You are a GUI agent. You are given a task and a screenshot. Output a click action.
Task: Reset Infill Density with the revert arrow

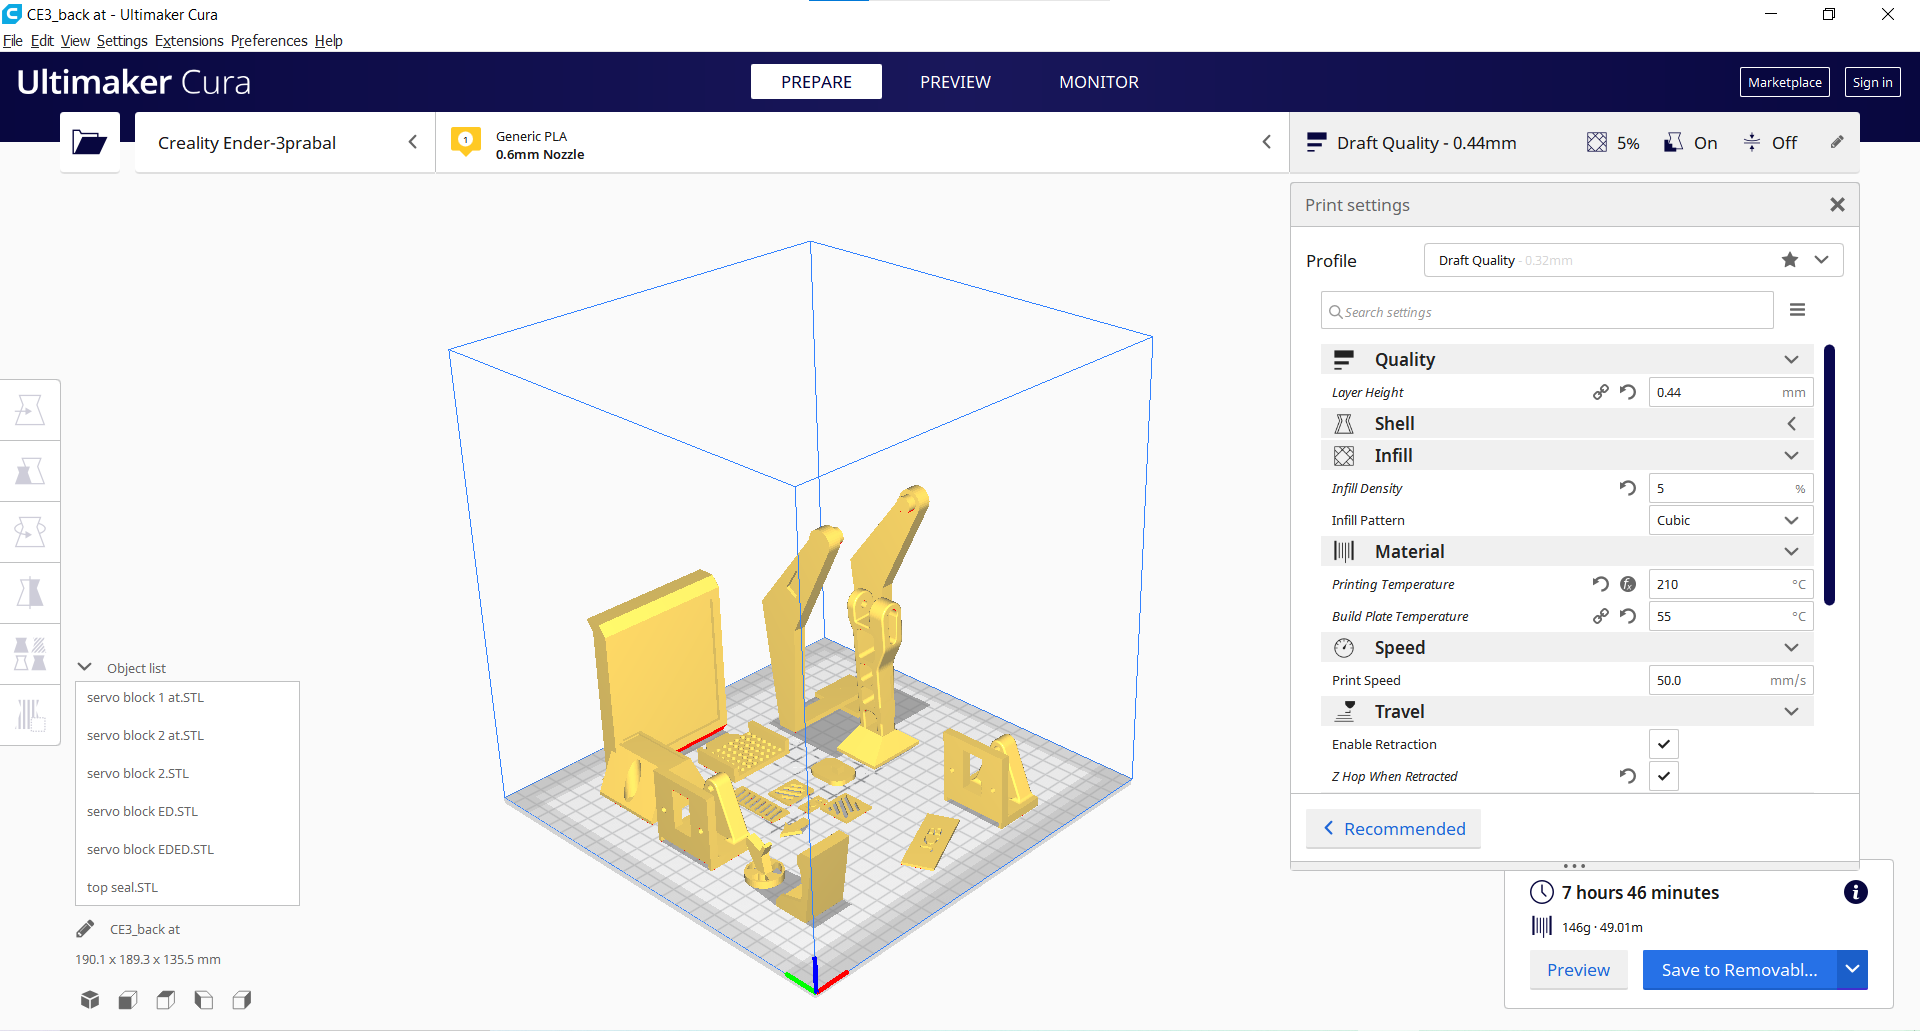pyautogui.click(x=1628, y=488)
